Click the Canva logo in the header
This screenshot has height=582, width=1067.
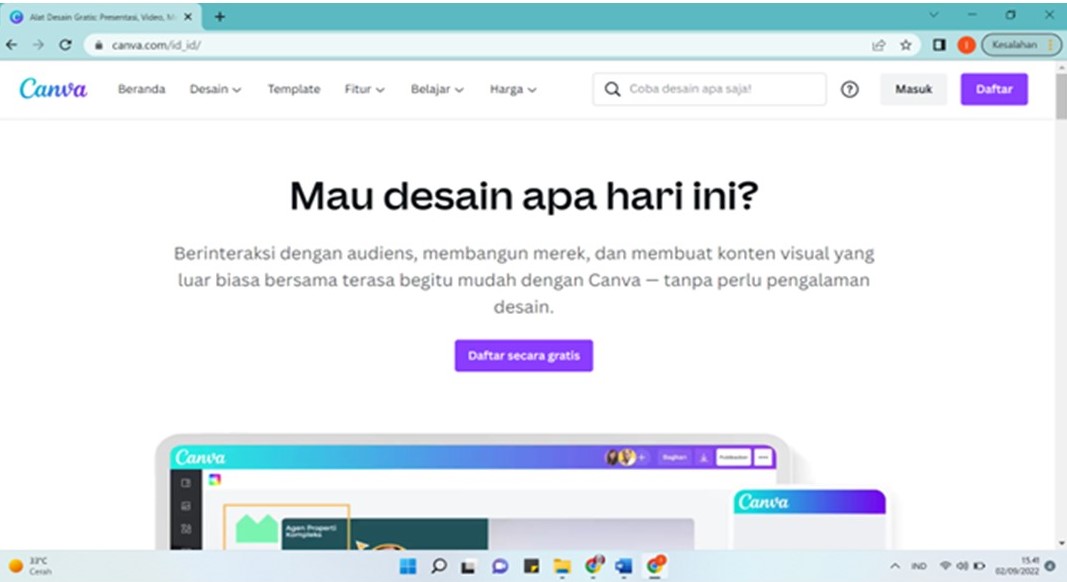(x=53, y=89)
